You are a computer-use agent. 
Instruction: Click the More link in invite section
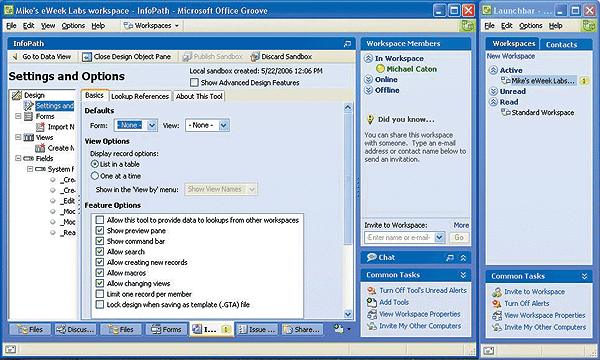(461, 225)
